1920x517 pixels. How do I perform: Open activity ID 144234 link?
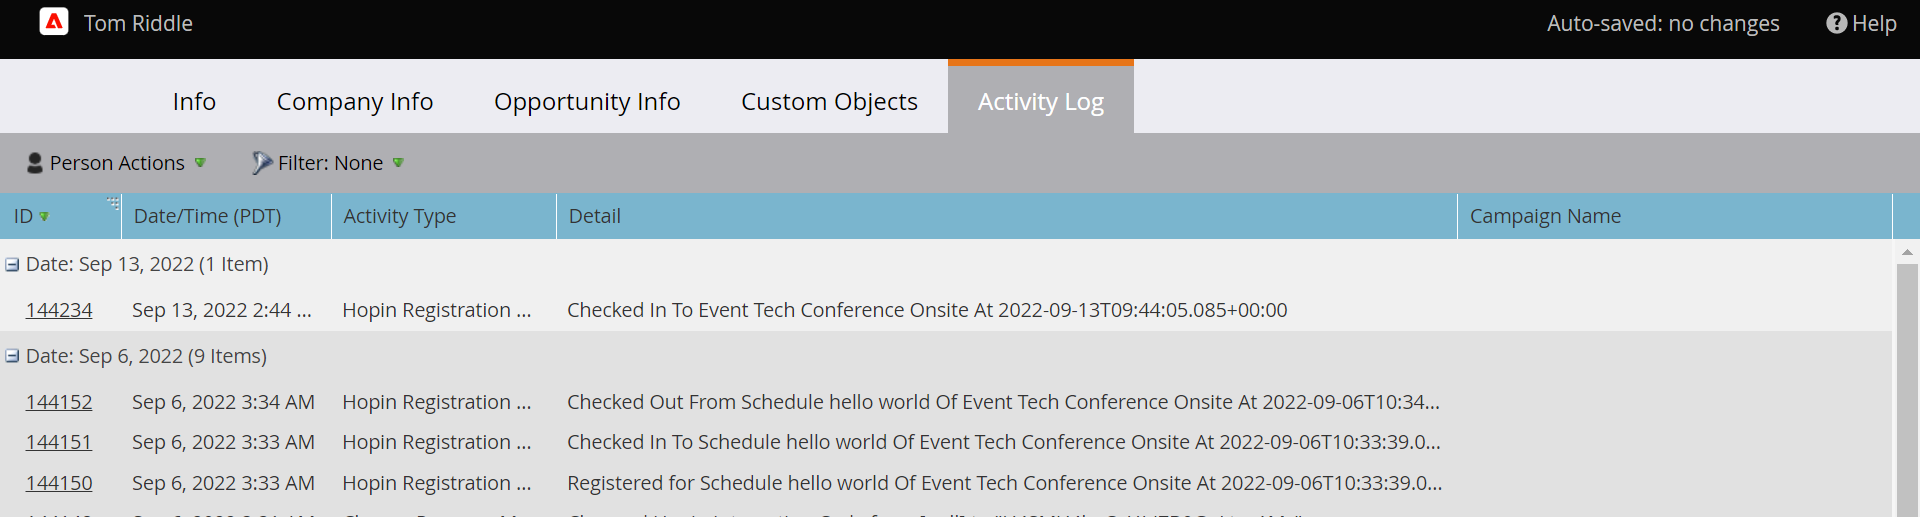pyautogui.click(x=59, y=310)
